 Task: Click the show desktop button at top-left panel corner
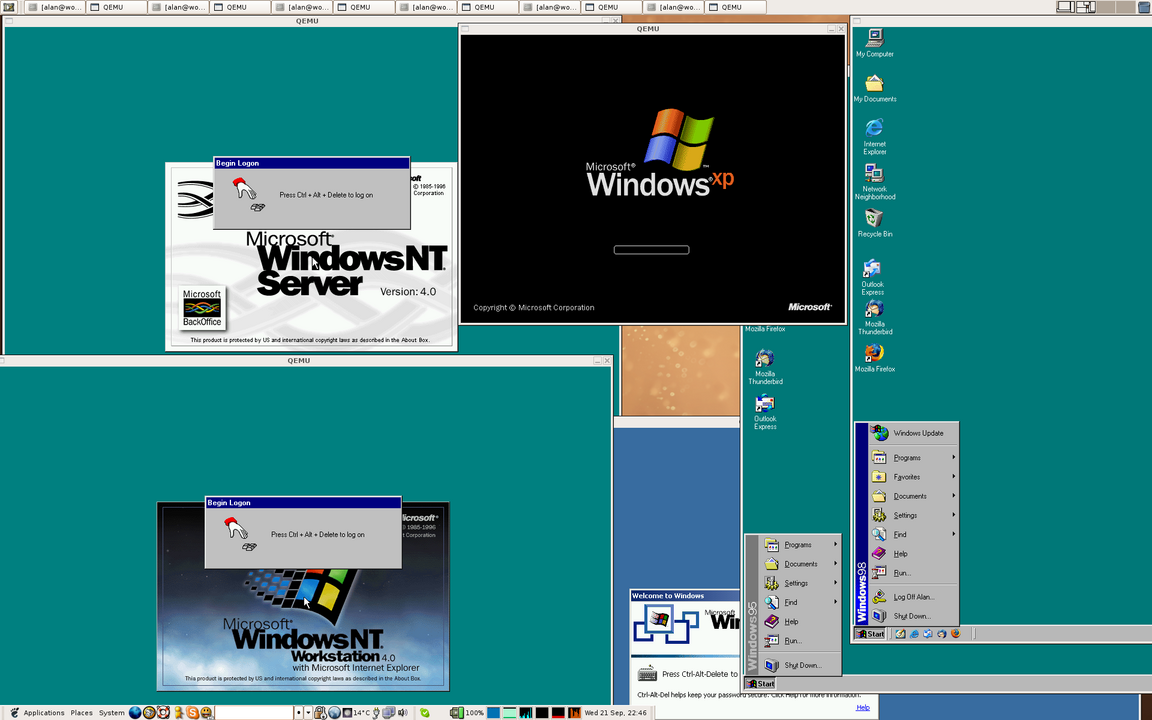(7, 7)
